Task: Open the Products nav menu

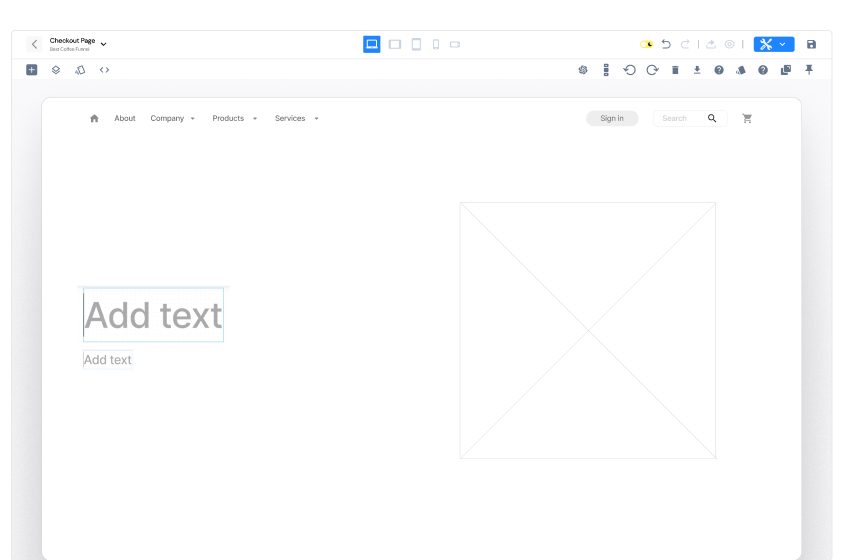Action: coord(228,118)
